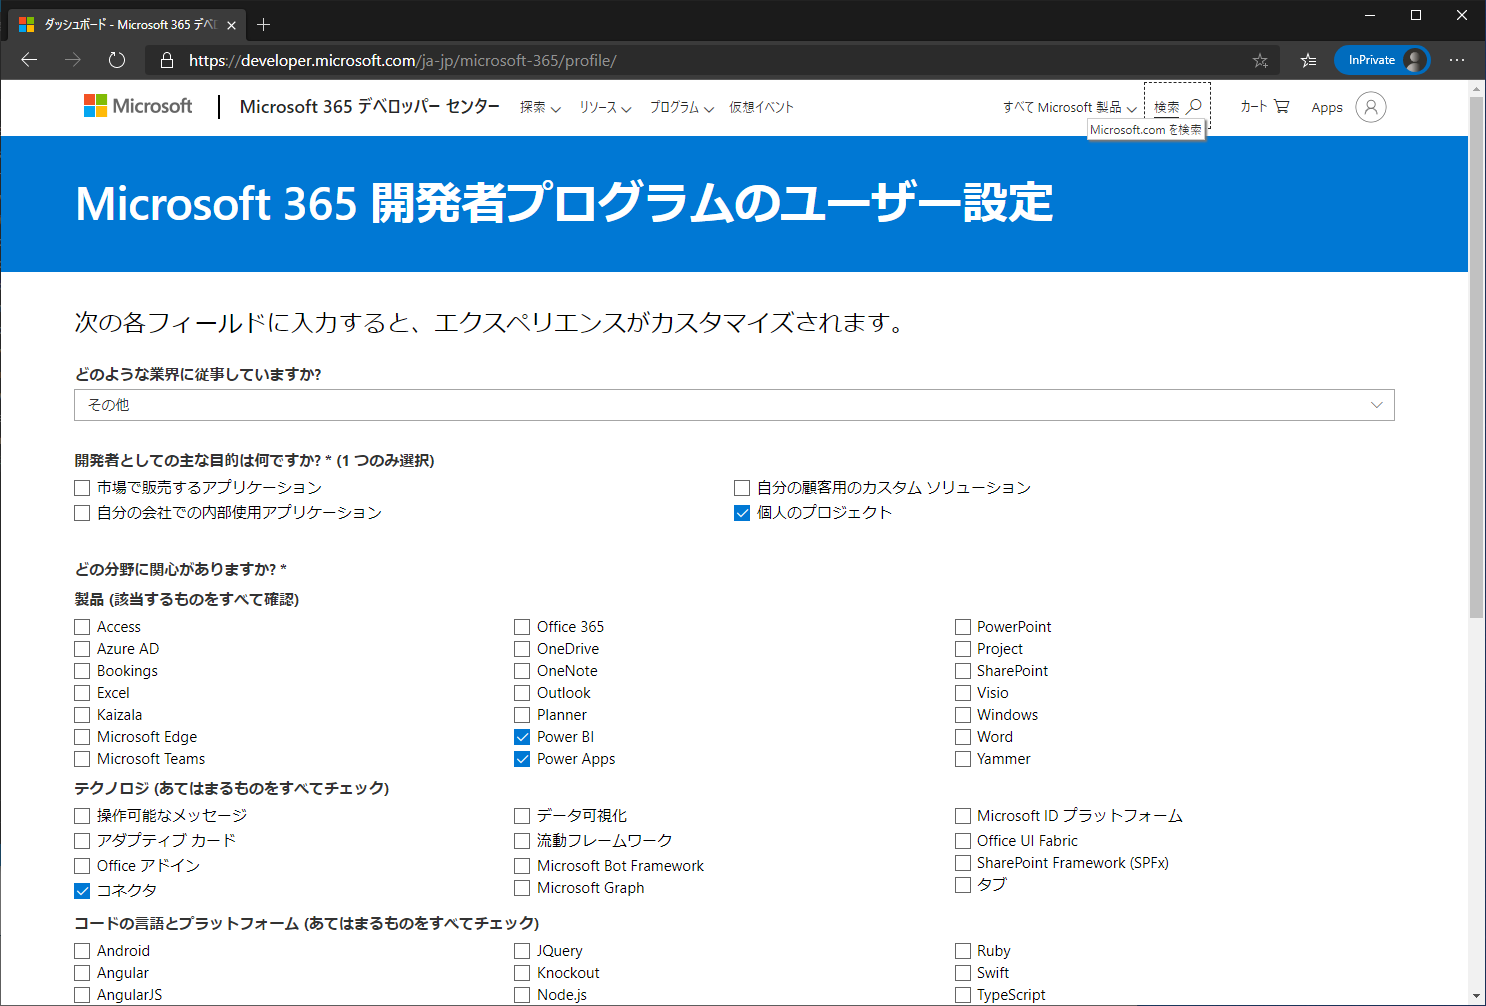Enable the SharePoint product checkbox

[963, 671]
